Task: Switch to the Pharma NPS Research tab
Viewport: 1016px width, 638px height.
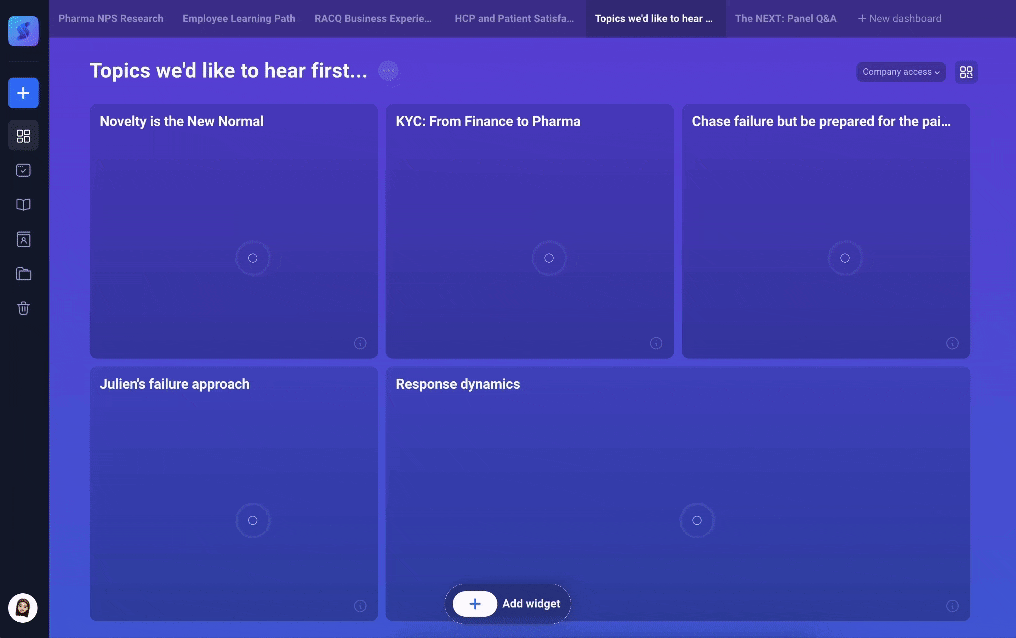Action: click(x=110, y=19)
